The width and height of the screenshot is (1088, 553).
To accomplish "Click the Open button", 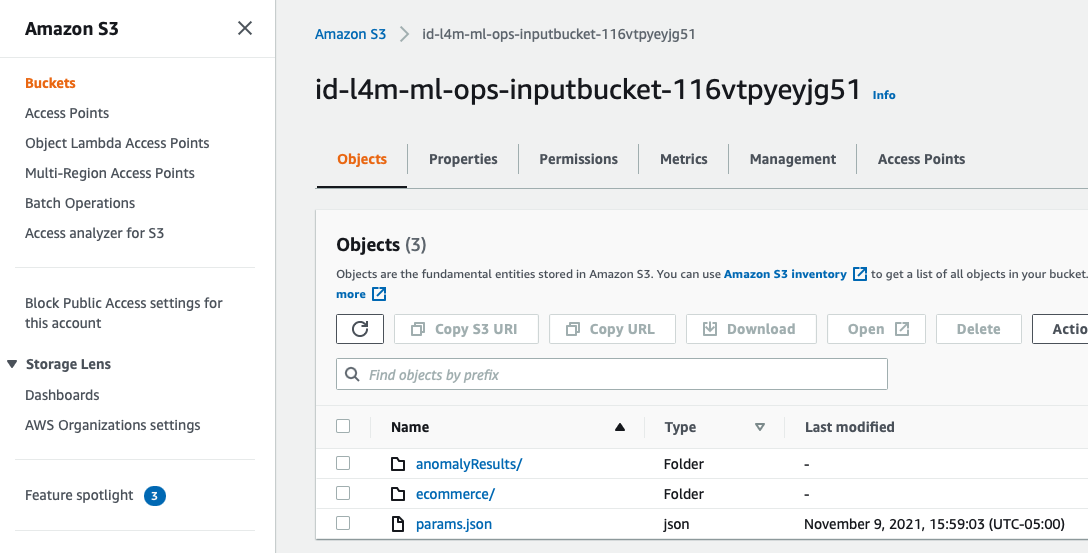I will pyautogui.click(x=876, y=329).
